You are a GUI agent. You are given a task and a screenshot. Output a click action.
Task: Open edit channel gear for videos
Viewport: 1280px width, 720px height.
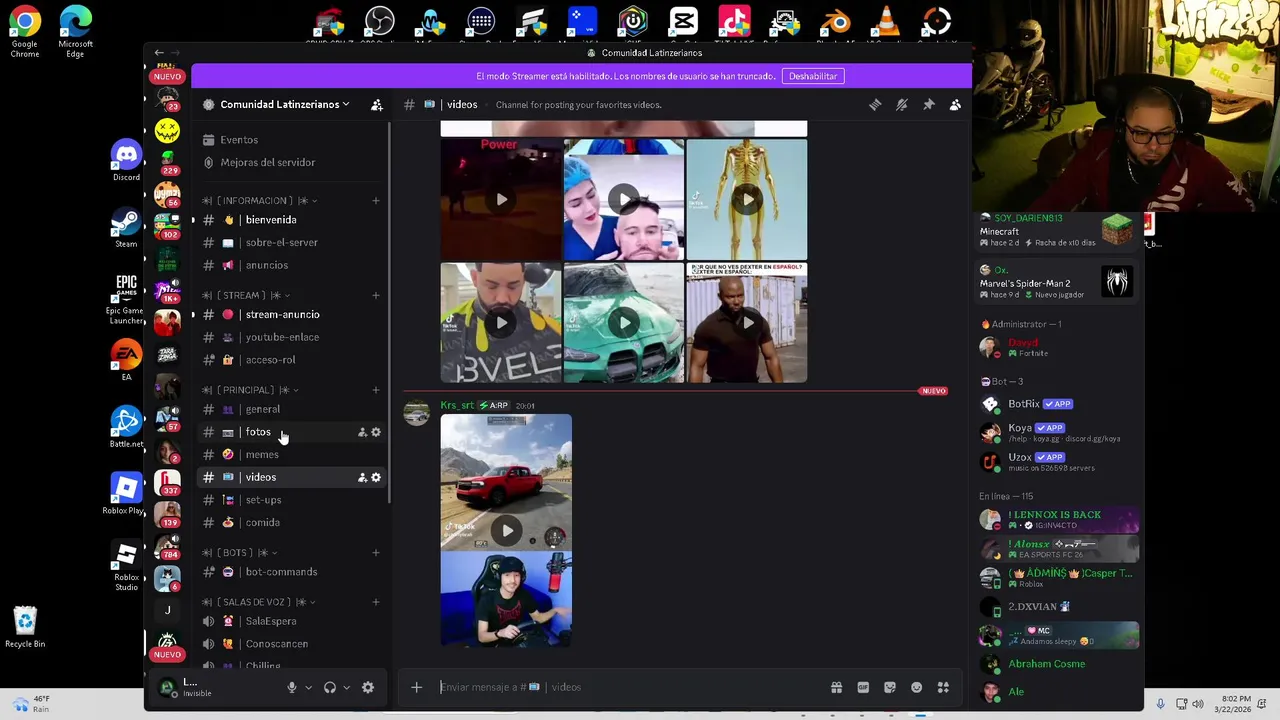[x=376, y=477]
